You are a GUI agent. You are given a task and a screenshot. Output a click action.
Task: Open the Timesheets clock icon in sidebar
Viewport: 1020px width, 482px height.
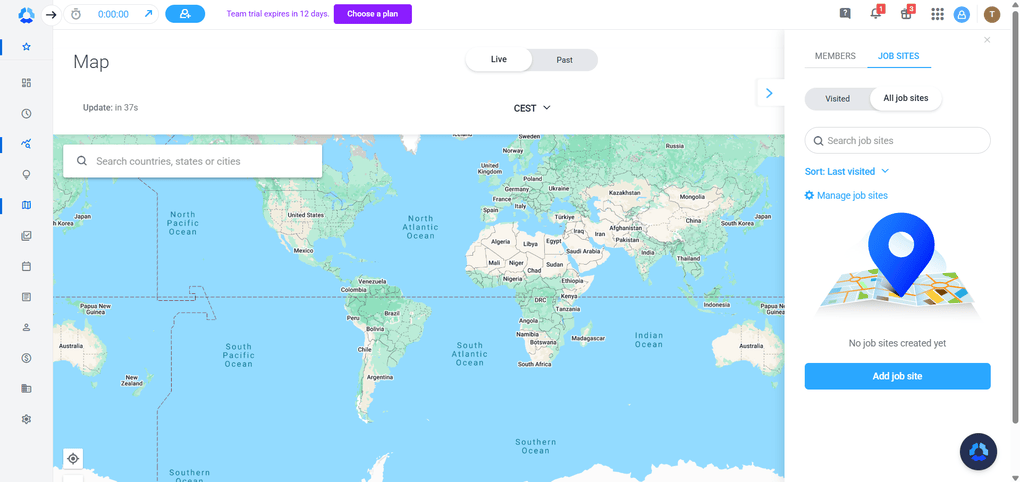(x=27, y=113)
